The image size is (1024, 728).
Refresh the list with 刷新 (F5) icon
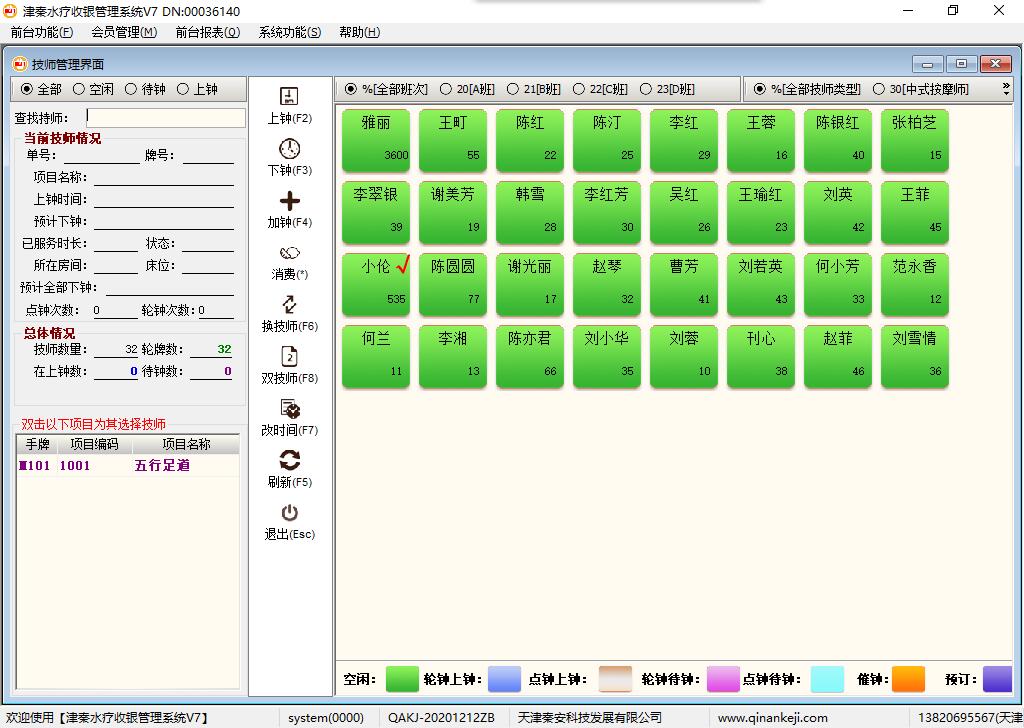click(x=289, y=461)
